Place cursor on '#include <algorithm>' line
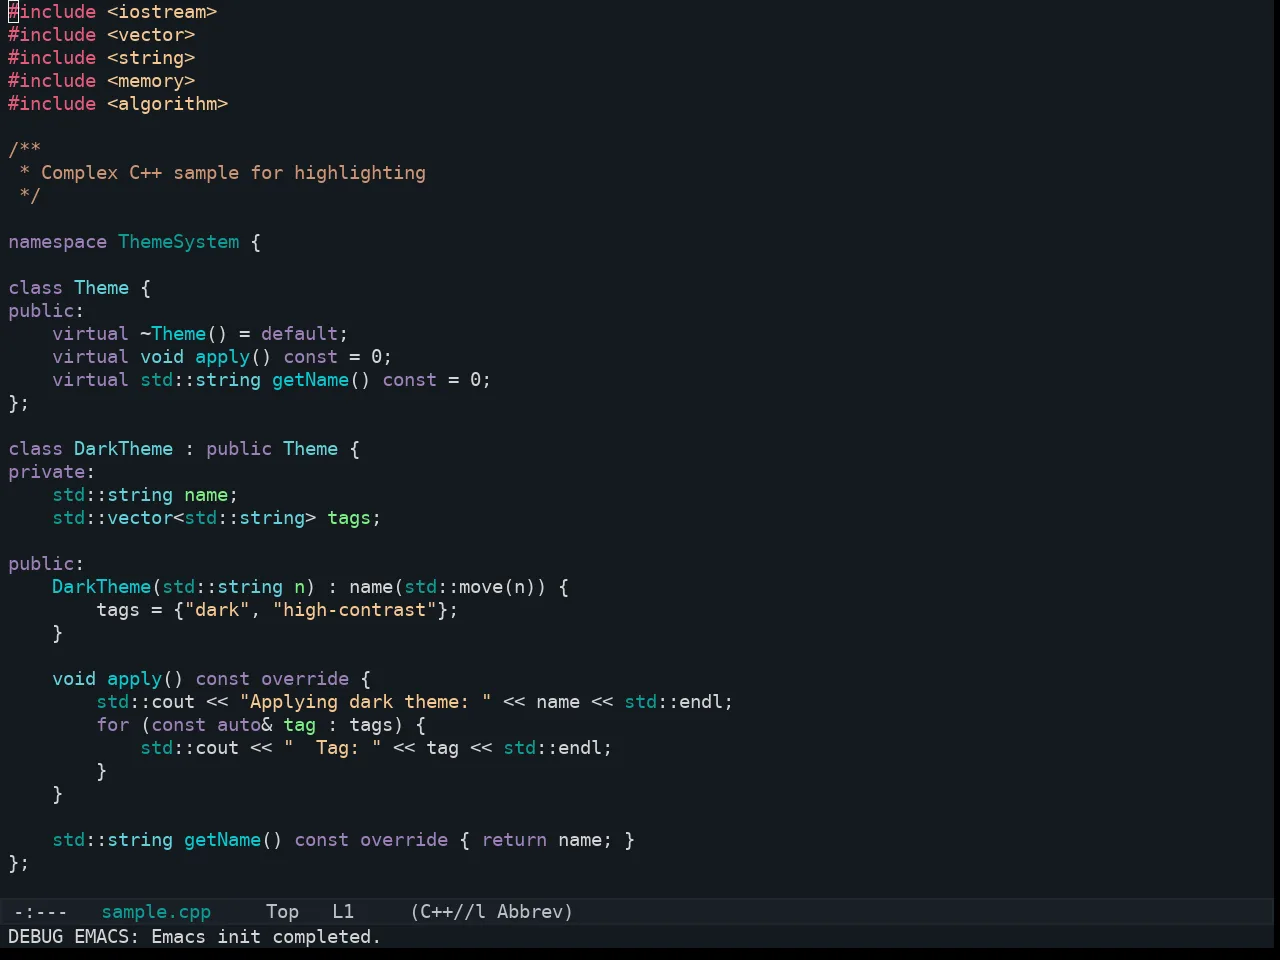1280x960 pixels. tap(118, 104)
